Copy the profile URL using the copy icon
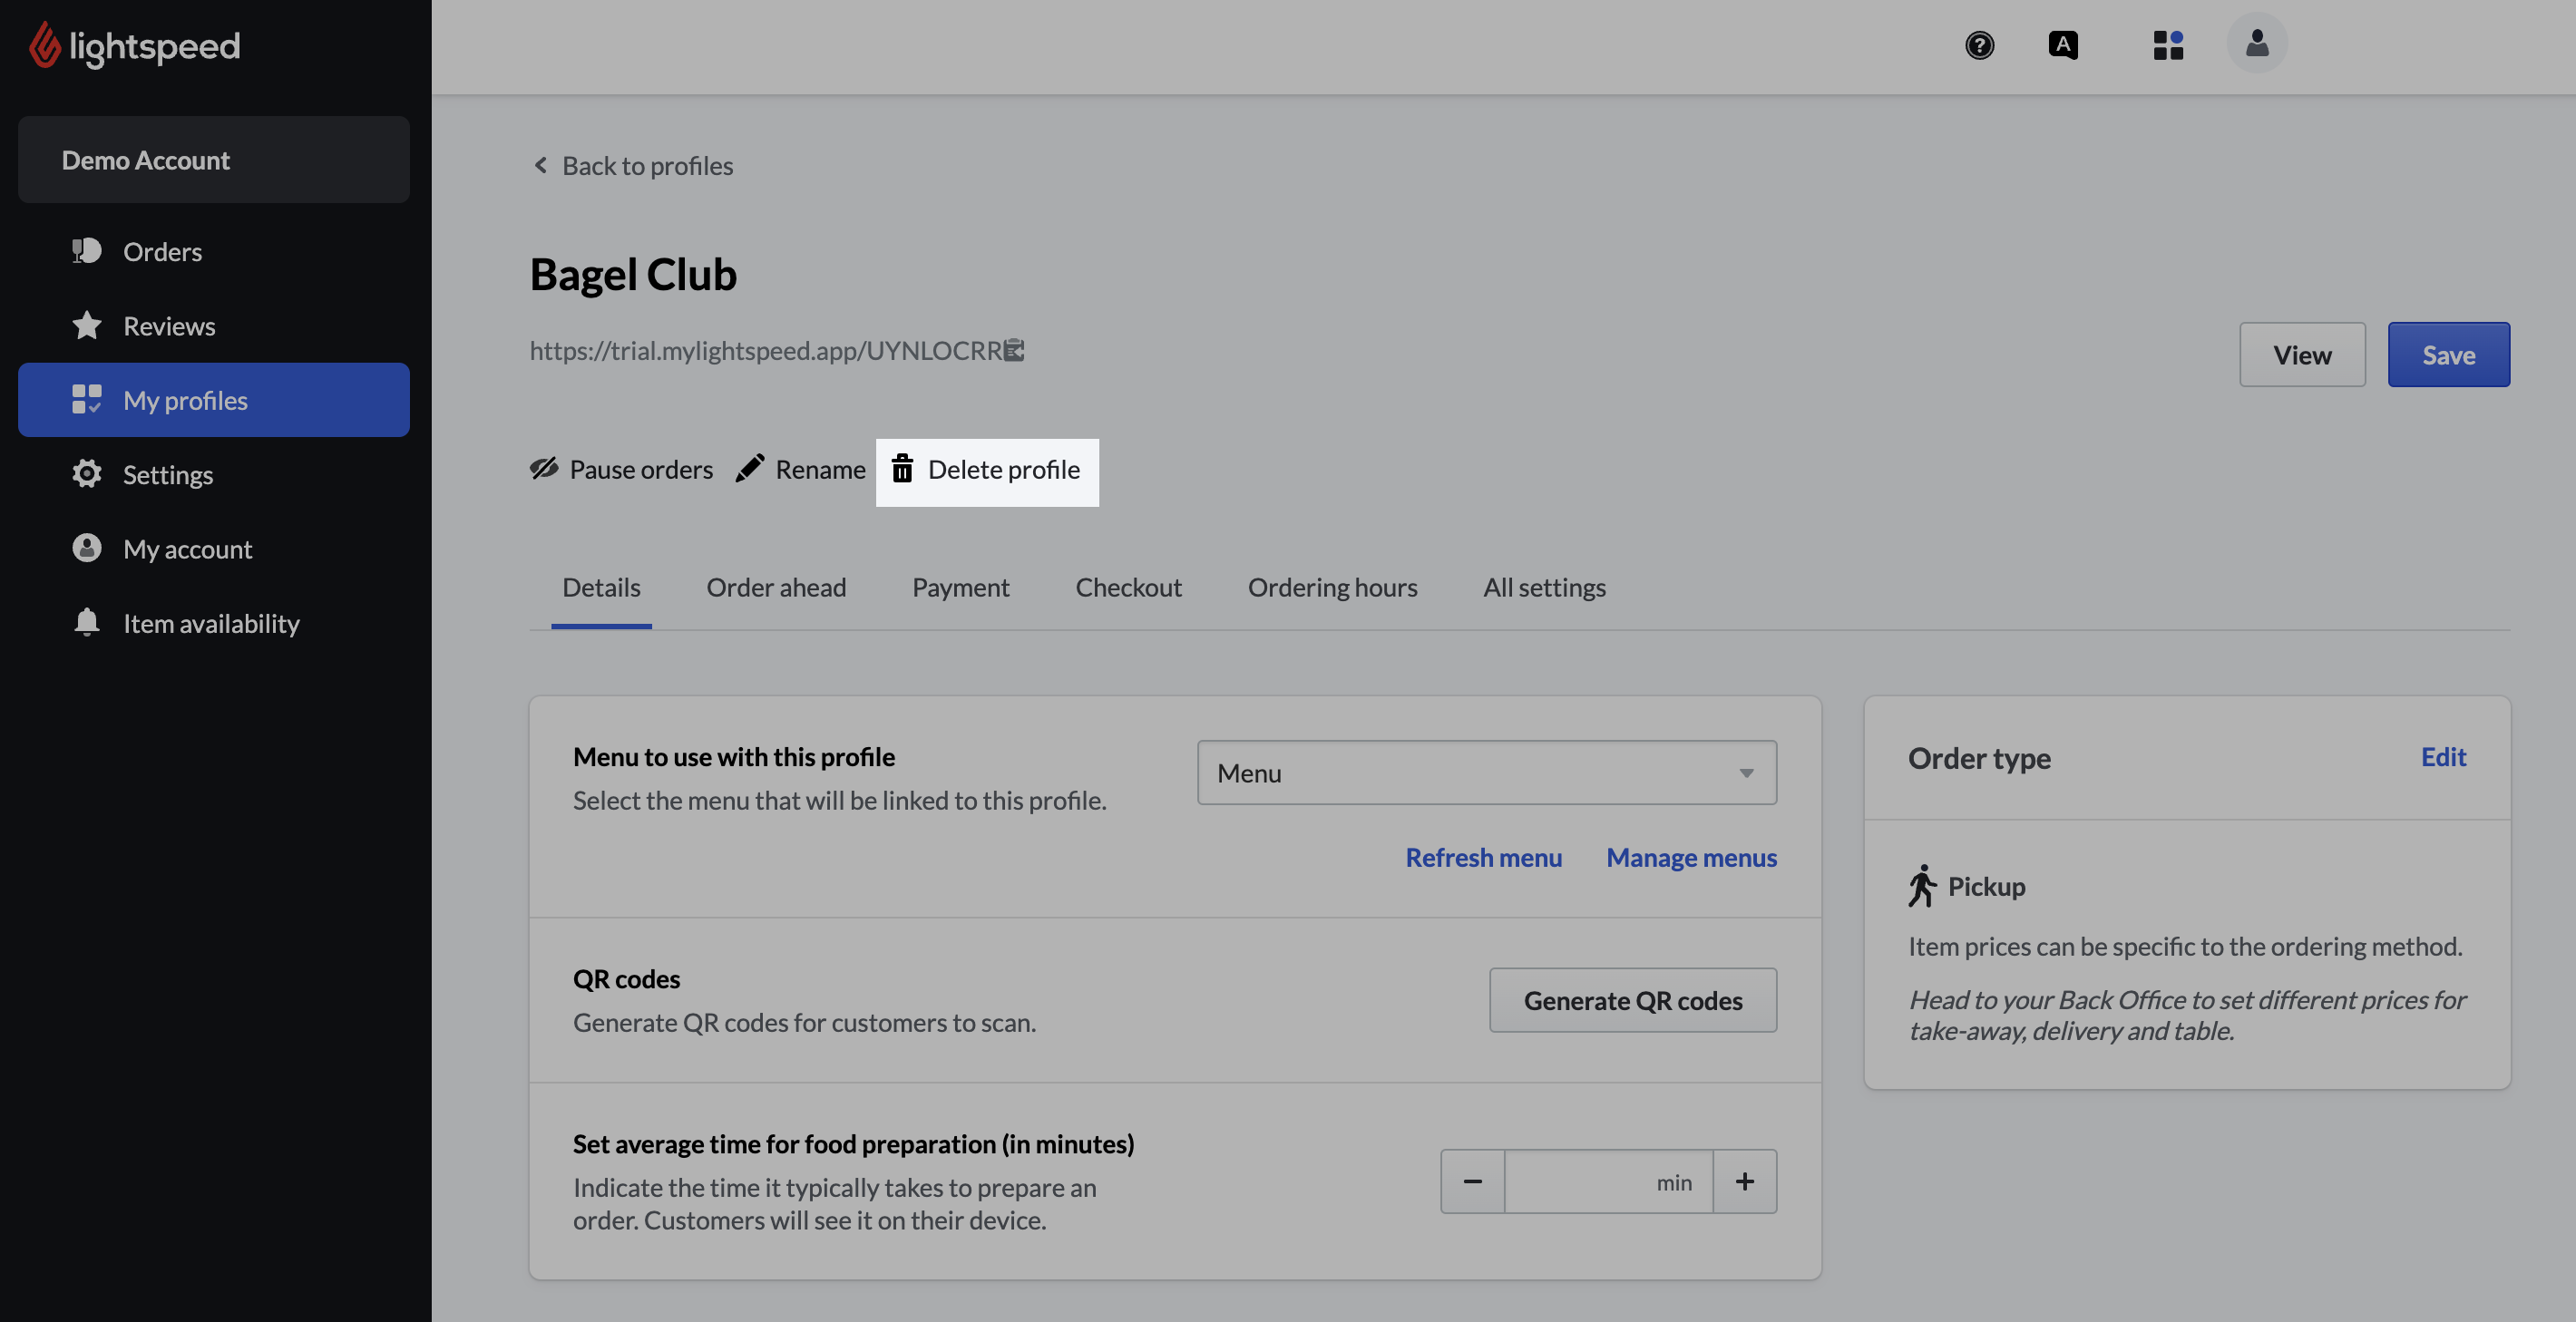 (x=1014, y=350)
